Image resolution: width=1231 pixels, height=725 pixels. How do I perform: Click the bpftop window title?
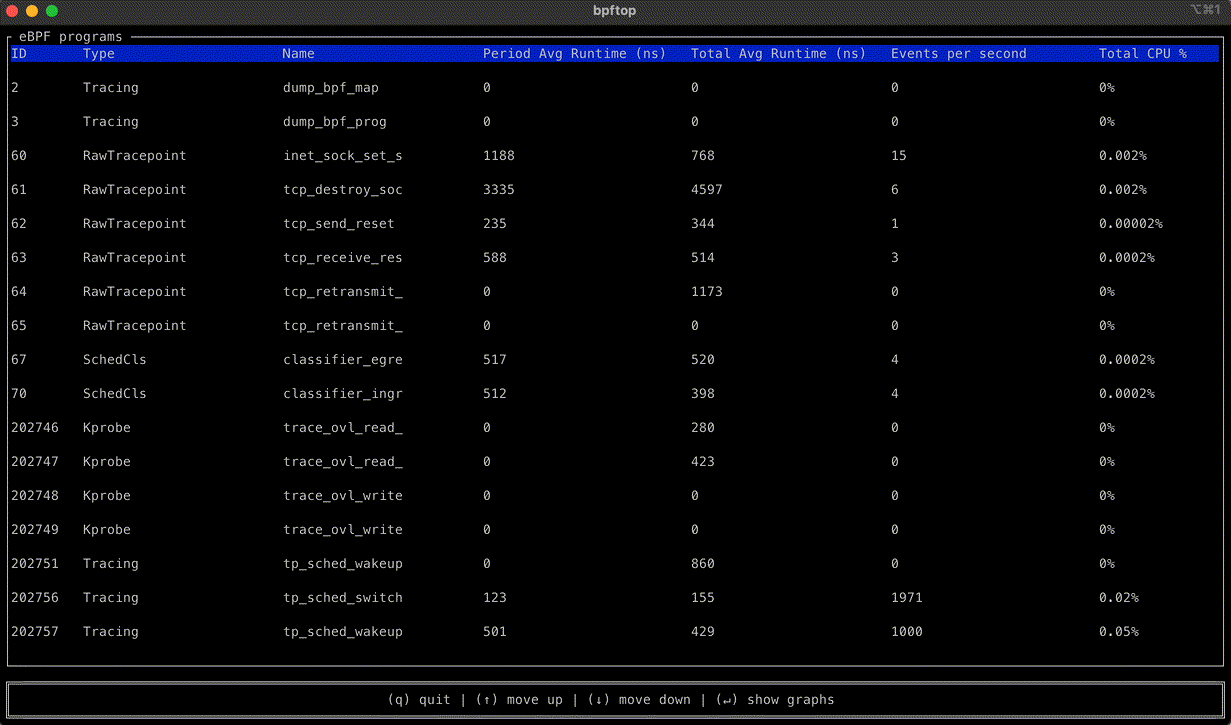[614, 10]
